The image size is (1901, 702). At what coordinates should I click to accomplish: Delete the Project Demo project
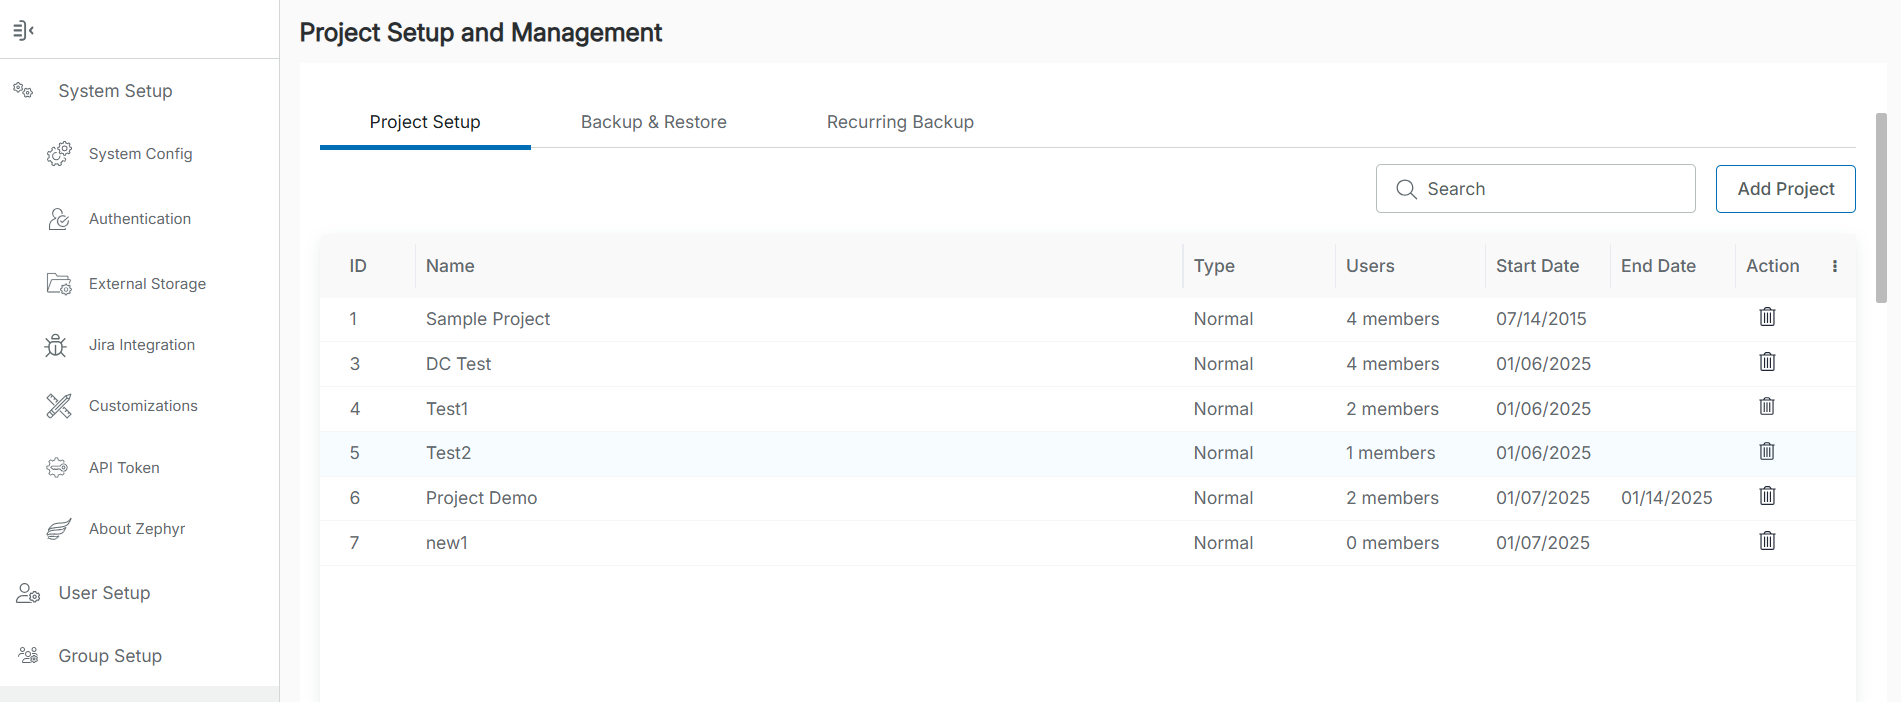pos(1767,496)
